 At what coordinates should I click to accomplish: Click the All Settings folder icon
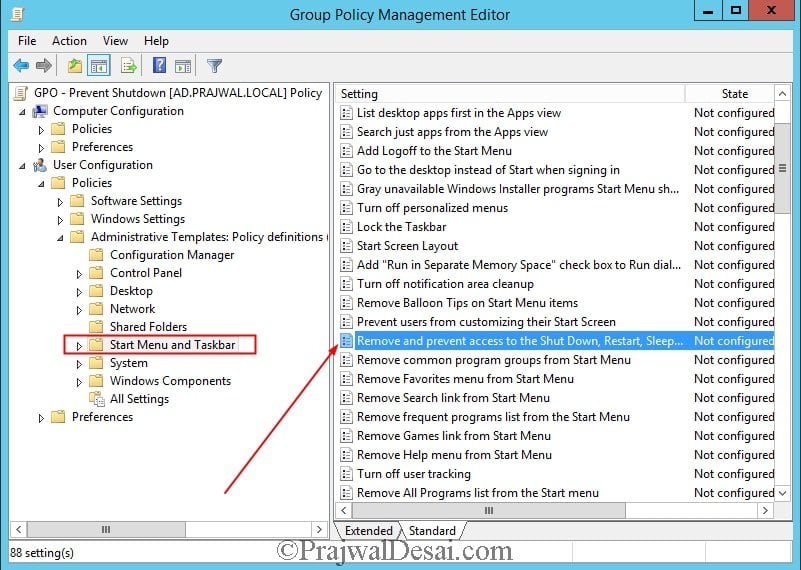(96, 399)
